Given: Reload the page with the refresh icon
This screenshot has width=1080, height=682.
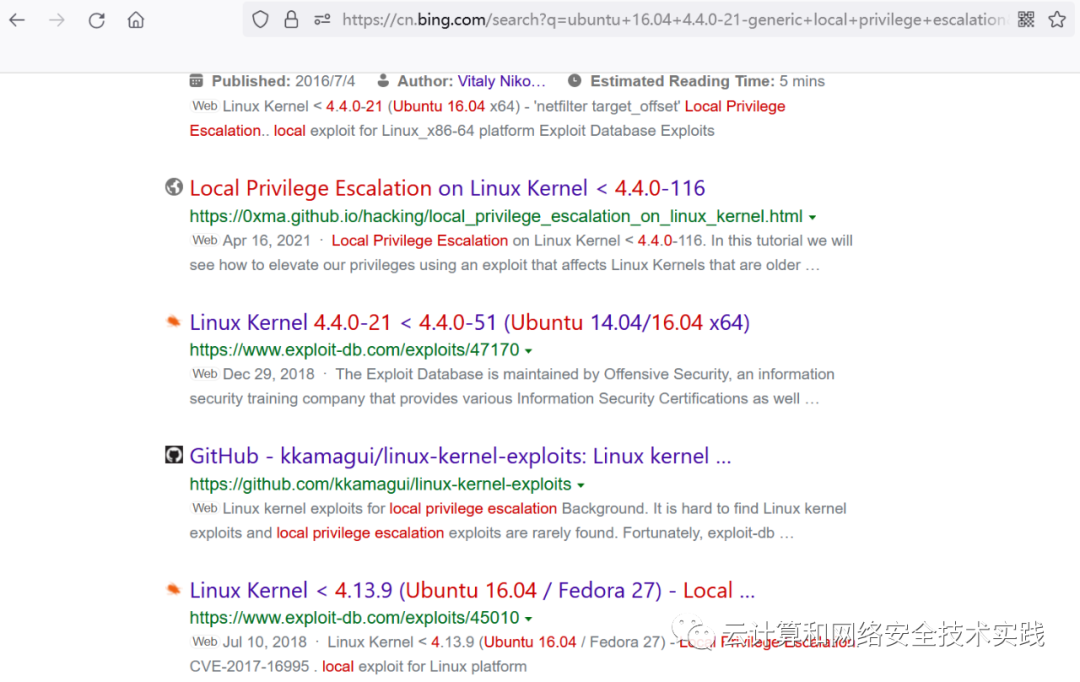Looking at the screenshot, I should [96, 20].
